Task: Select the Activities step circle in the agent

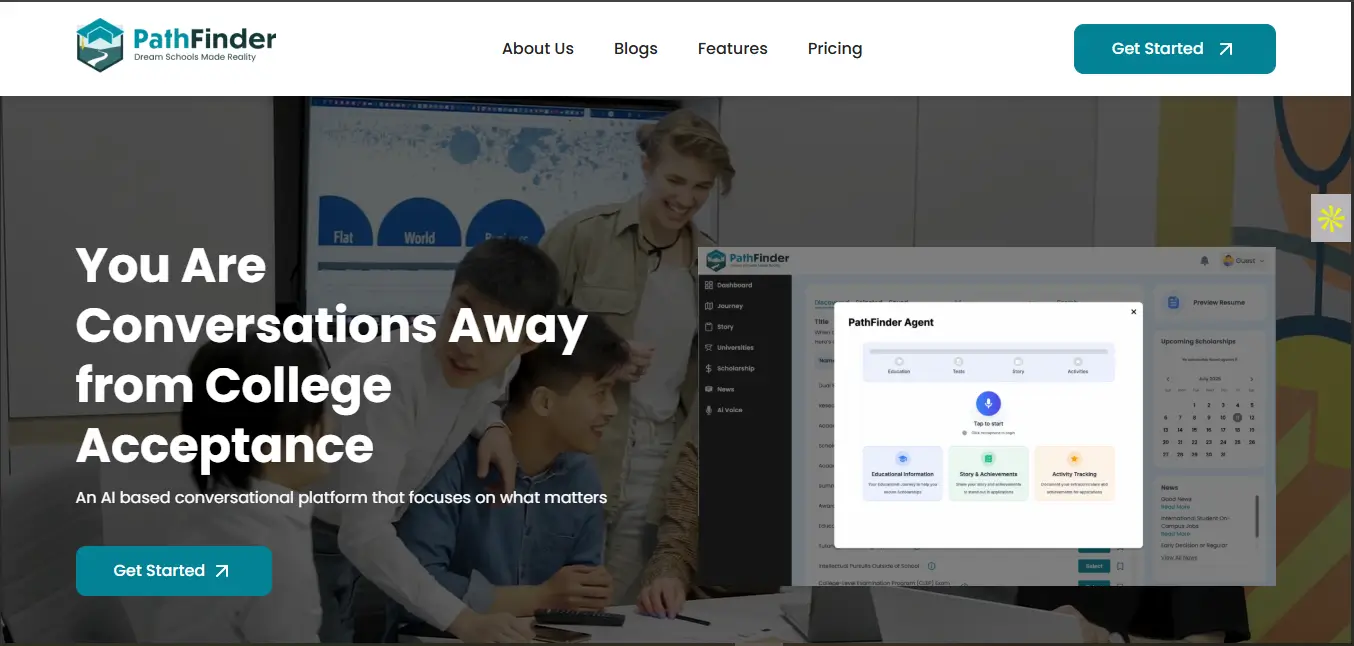Action: [x=1078, y=362]
